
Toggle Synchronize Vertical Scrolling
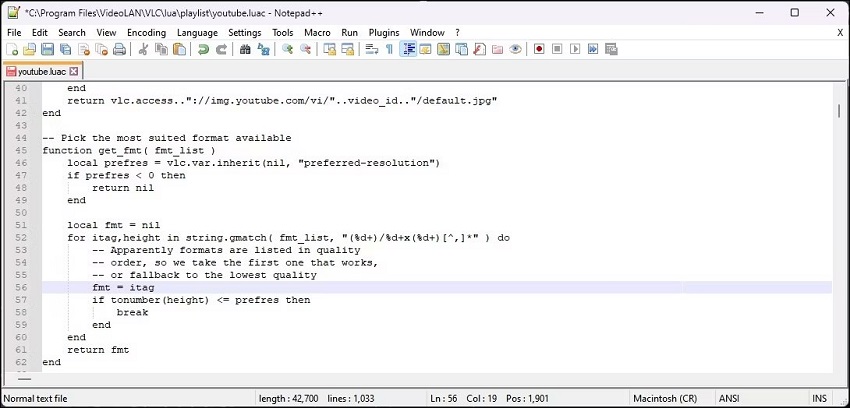(x=329, y=49)
